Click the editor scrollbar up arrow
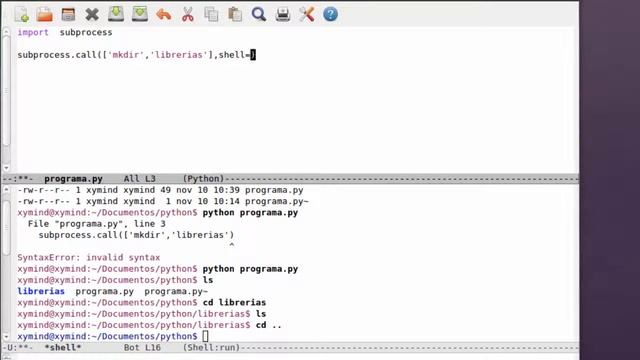The width and height of the screenshot is (640, 360). pyautogui.click(x=6, y=31)
